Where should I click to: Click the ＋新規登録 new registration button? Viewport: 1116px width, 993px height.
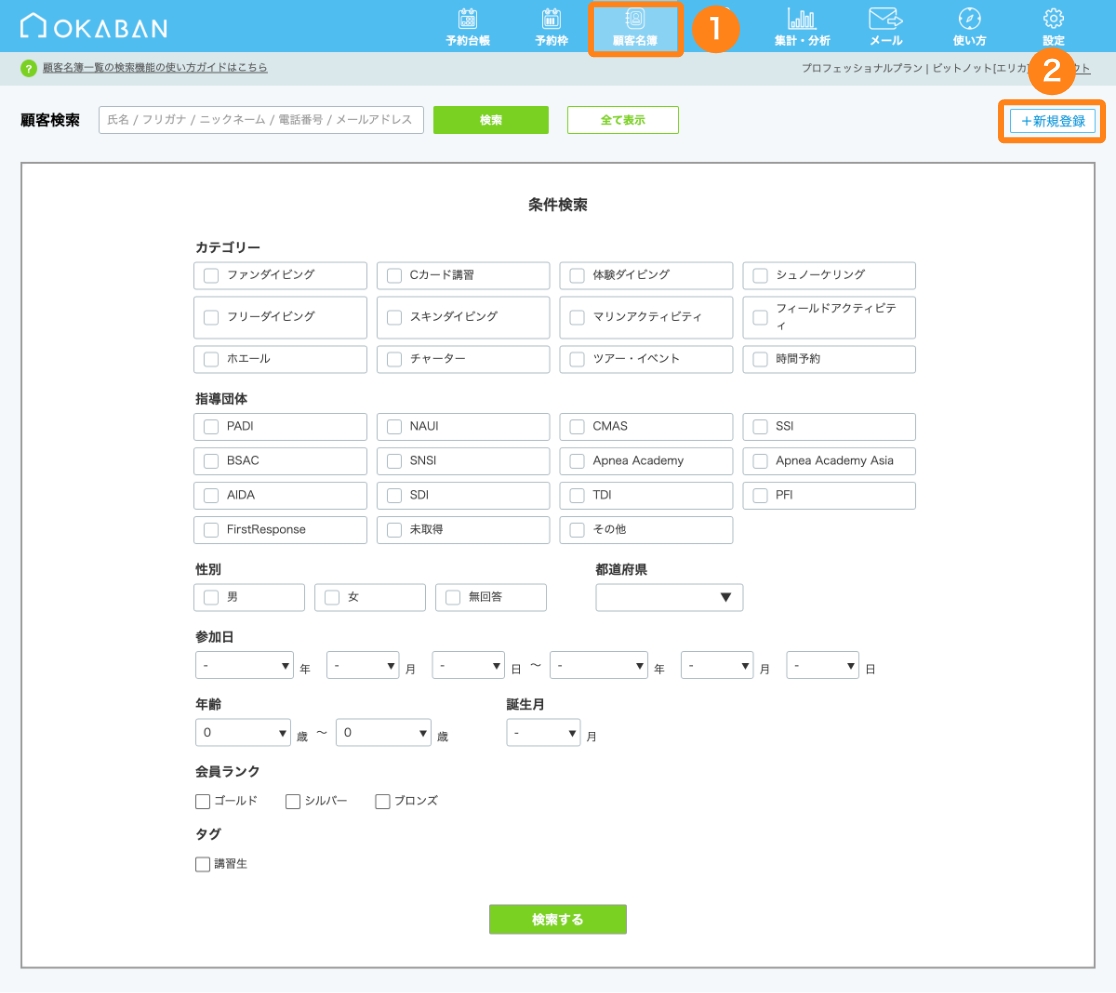[x=1053, y=121]
